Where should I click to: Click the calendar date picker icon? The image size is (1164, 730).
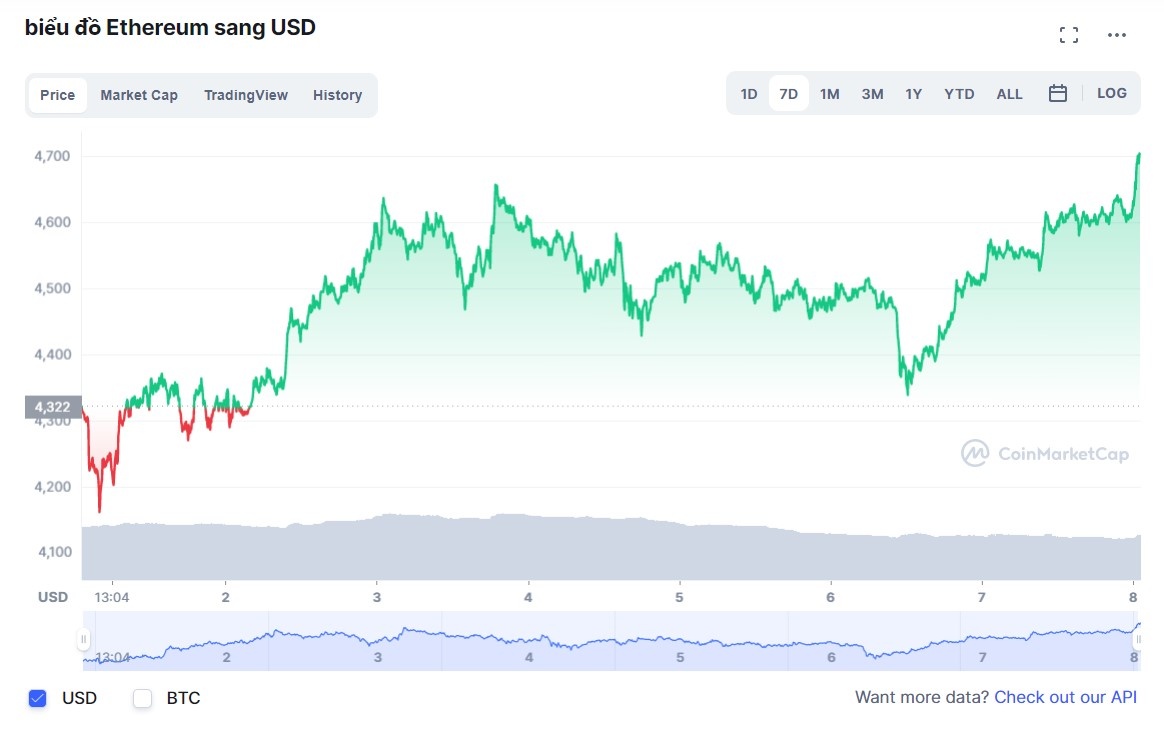[1057, 93]
